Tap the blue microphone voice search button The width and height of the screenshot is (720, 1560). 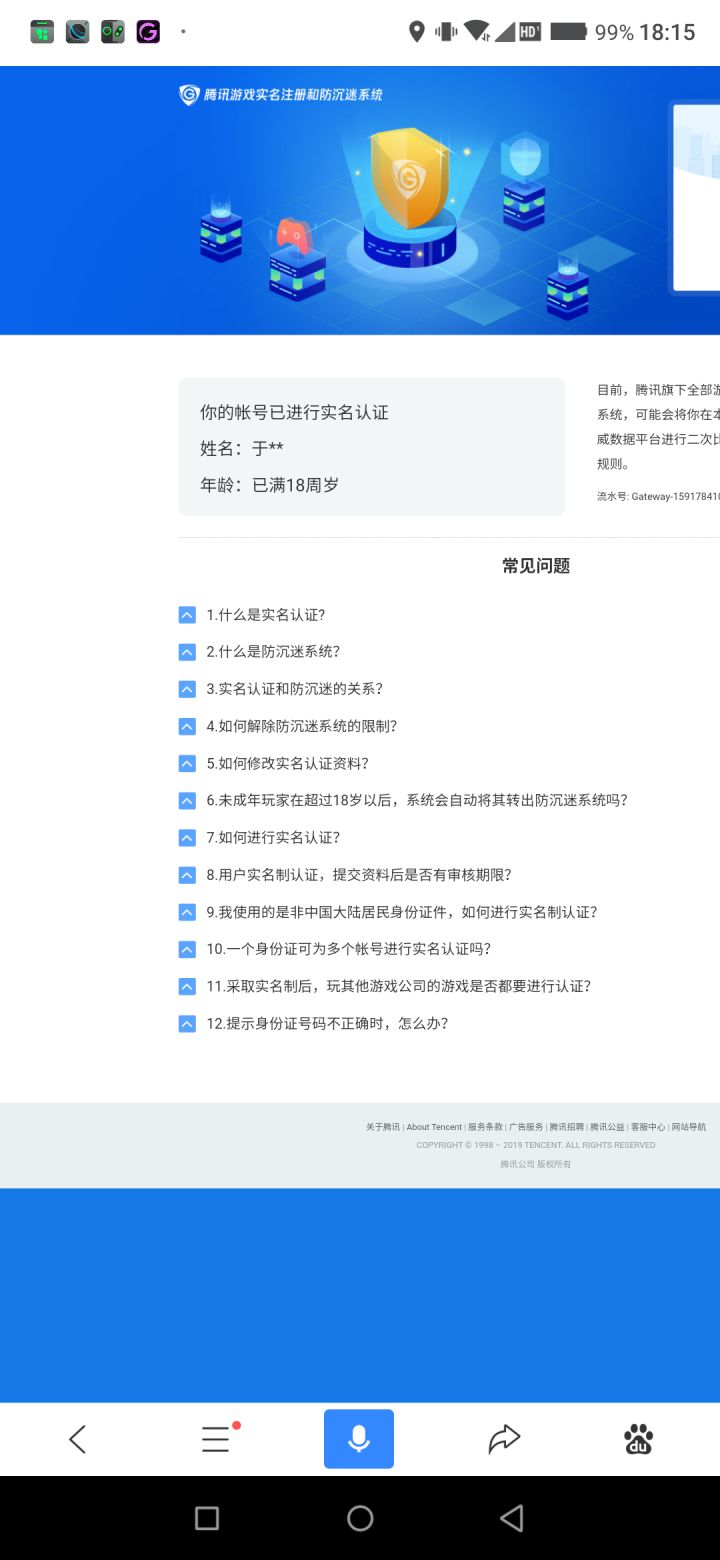coord(359,1439)
